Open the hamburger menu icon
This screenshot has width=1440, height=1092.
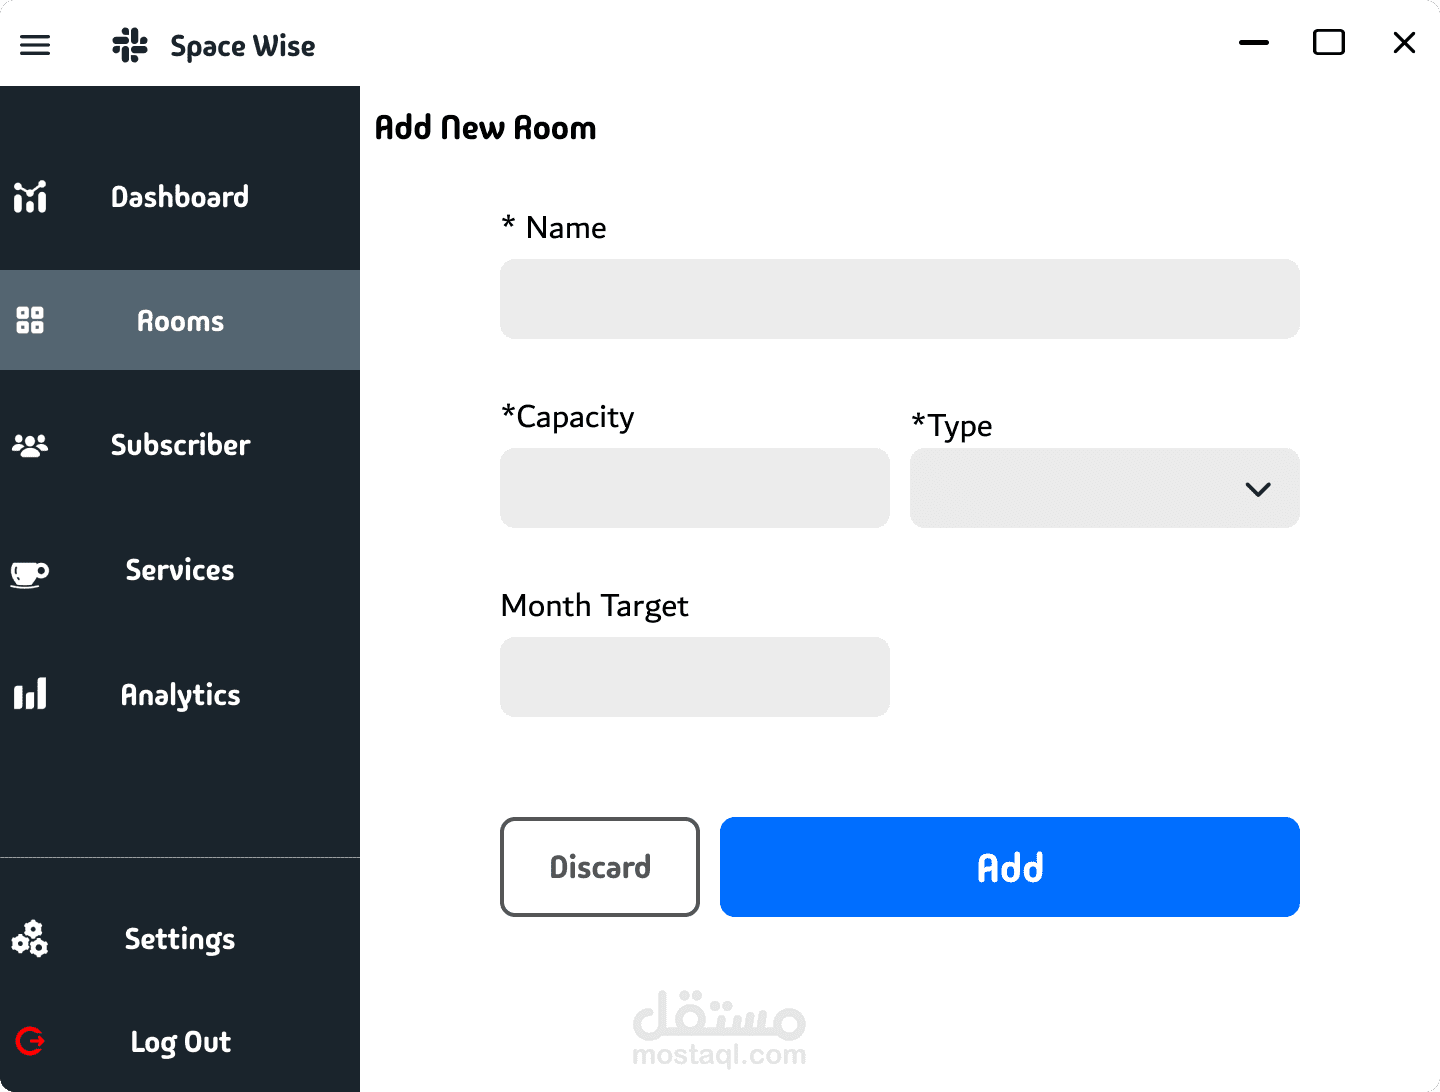35,45
